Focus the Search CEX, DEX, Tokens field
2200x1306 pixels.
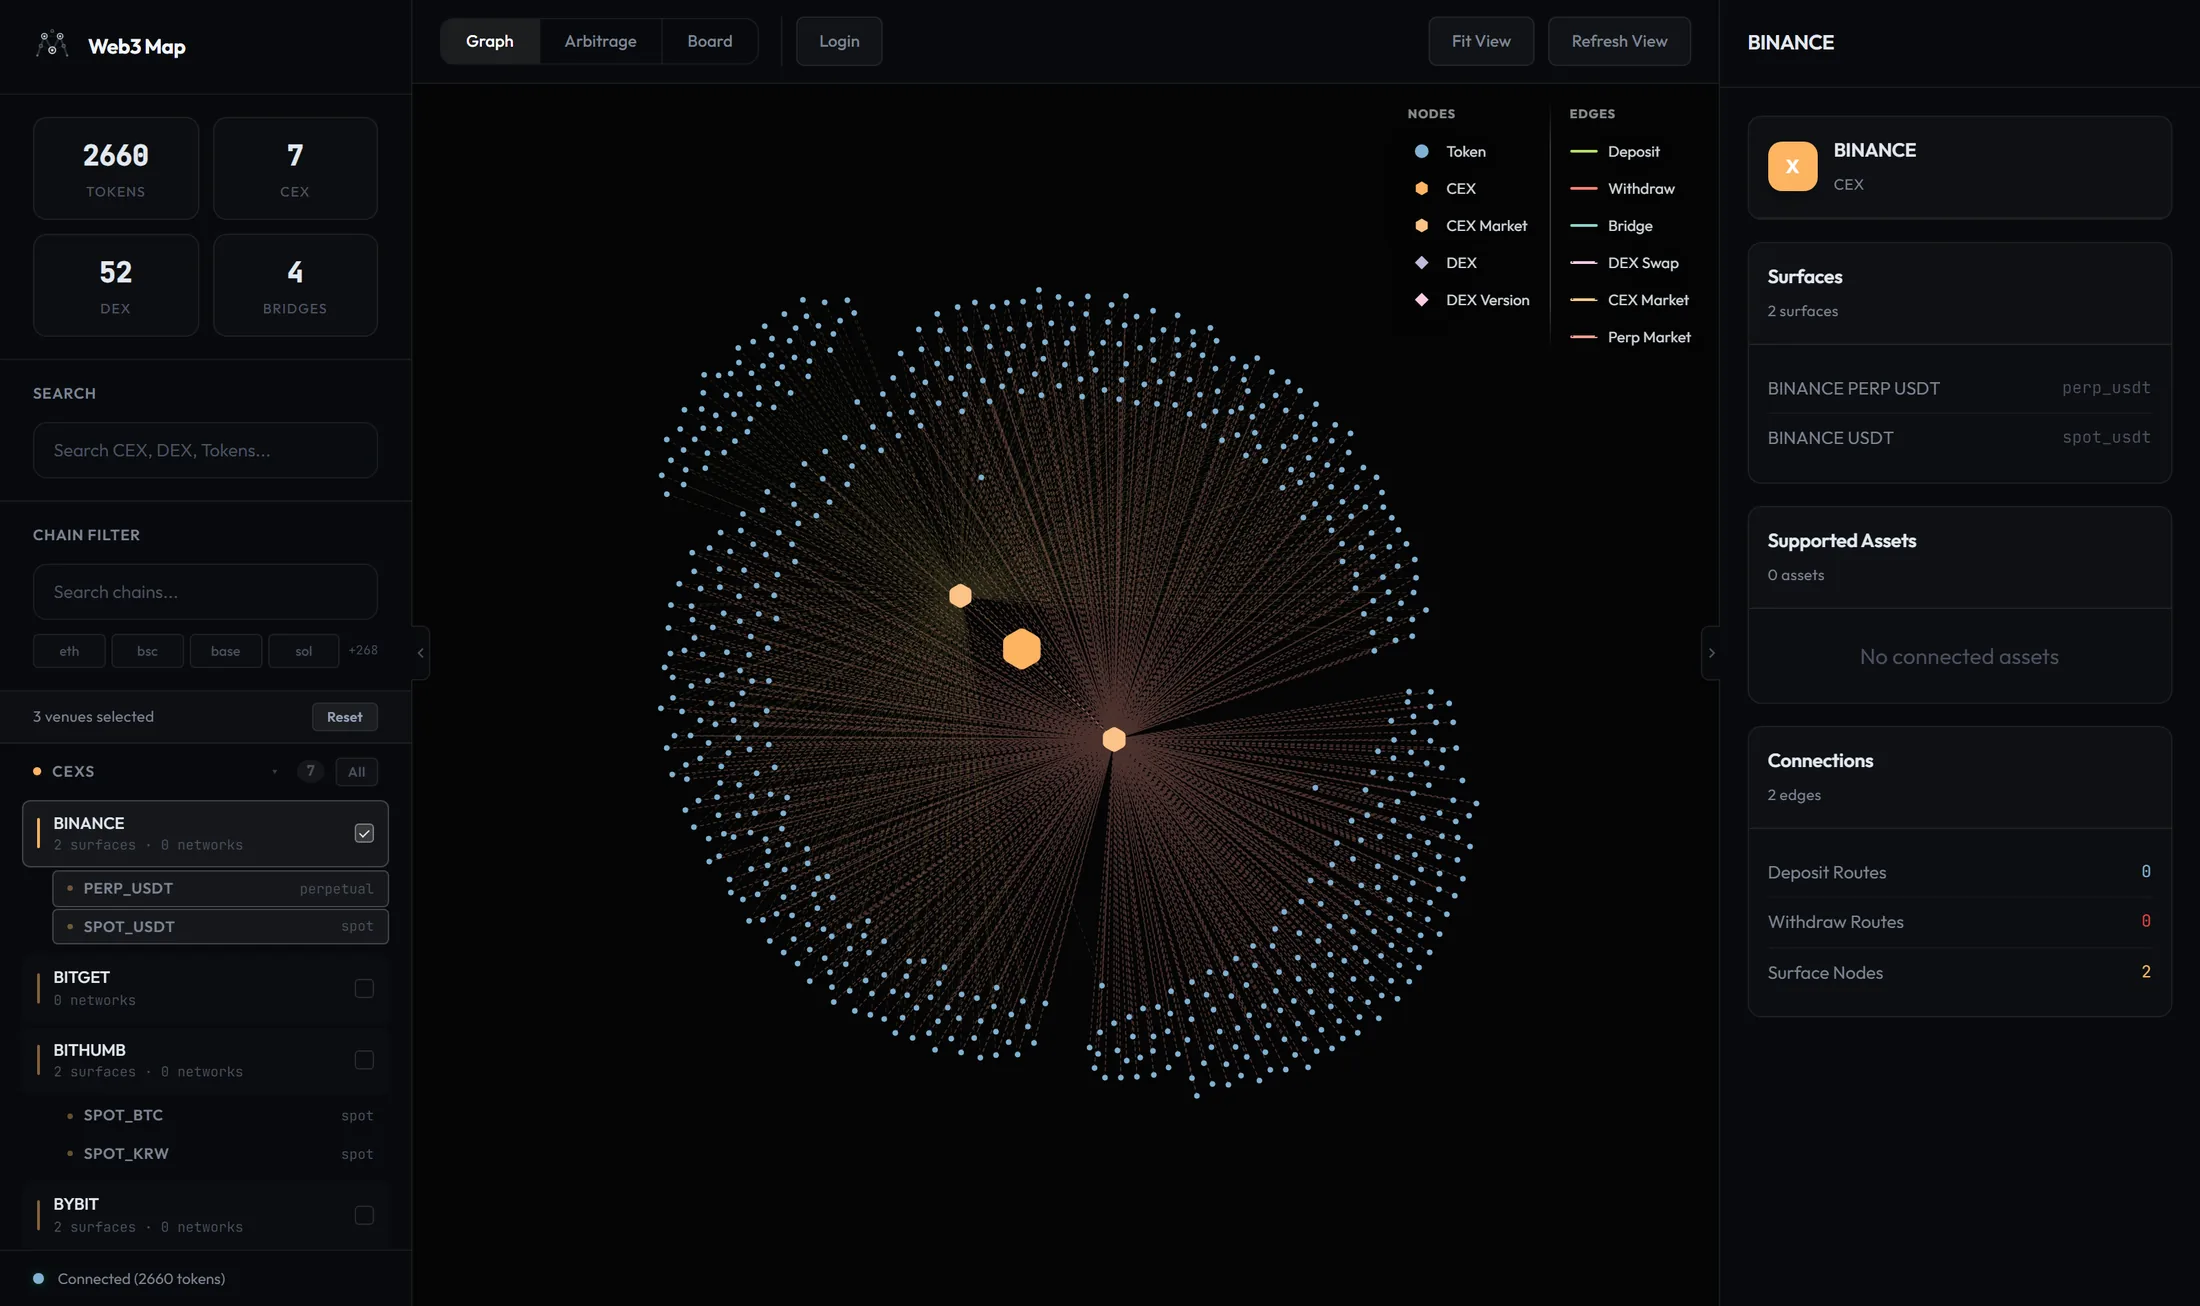click(205, 450)
